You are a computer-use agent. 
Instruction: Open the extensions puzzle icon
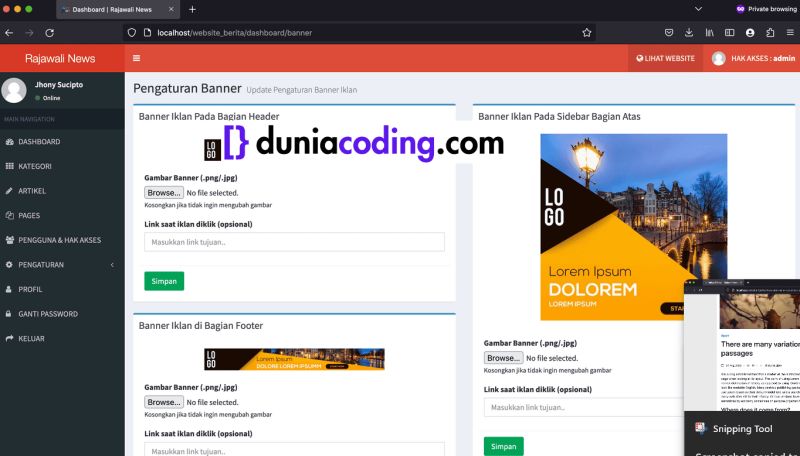pos(770,33)
